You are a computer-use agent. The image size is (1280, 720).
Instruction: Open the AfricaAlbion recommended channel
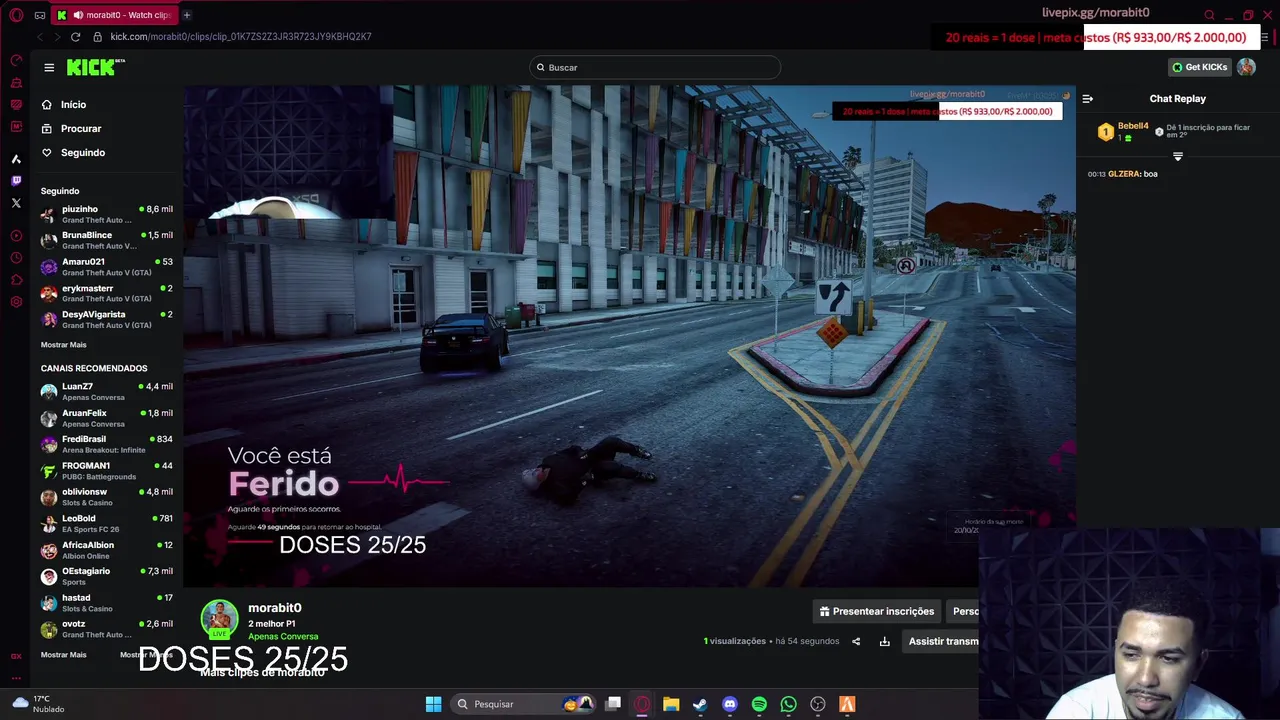[106, 550]
